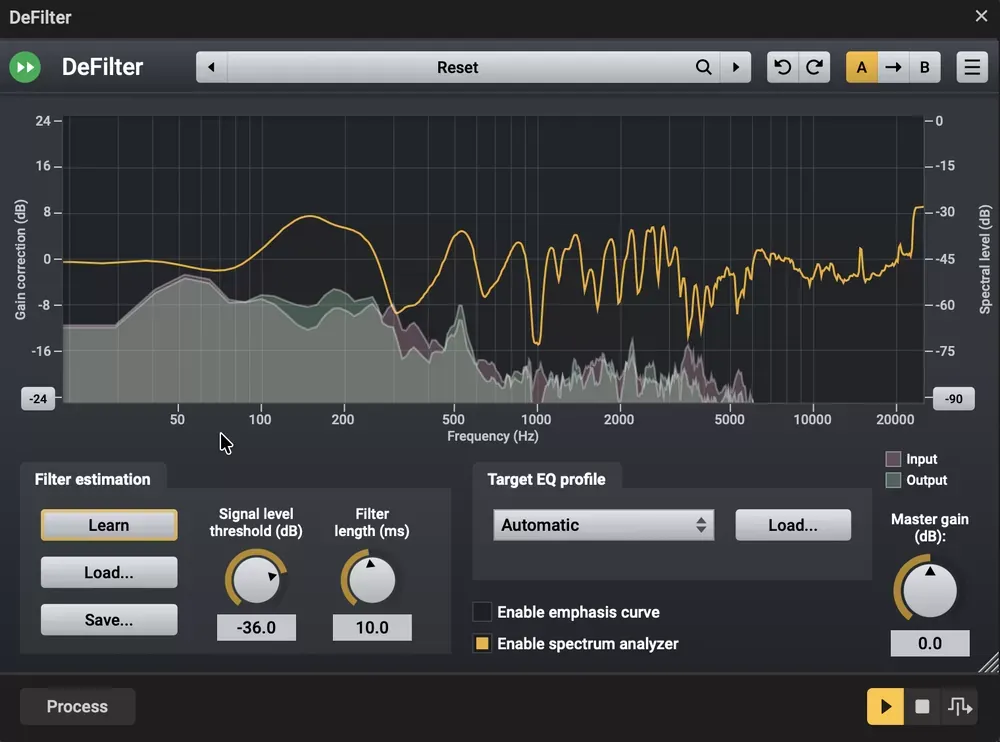Screen dimensions: 1000x742
Task: Edit the -36.0 threshold value field
Action: click(256, 627)
